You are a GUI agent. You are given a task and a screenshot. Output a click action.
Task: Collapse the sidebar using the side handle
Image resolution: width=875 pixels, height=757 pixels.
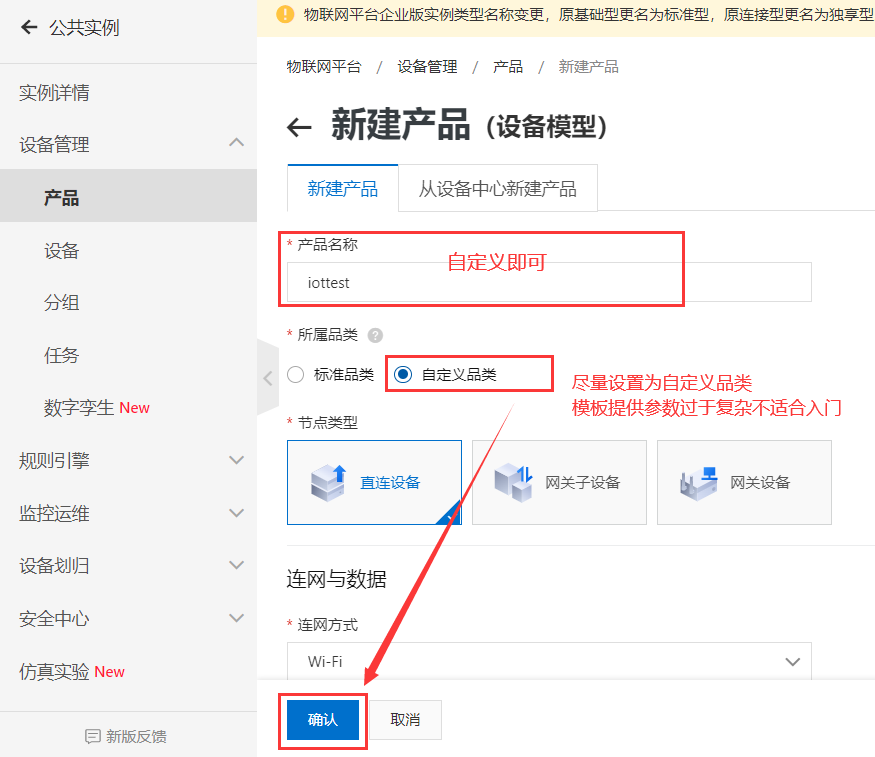click(x=267, y=378)
